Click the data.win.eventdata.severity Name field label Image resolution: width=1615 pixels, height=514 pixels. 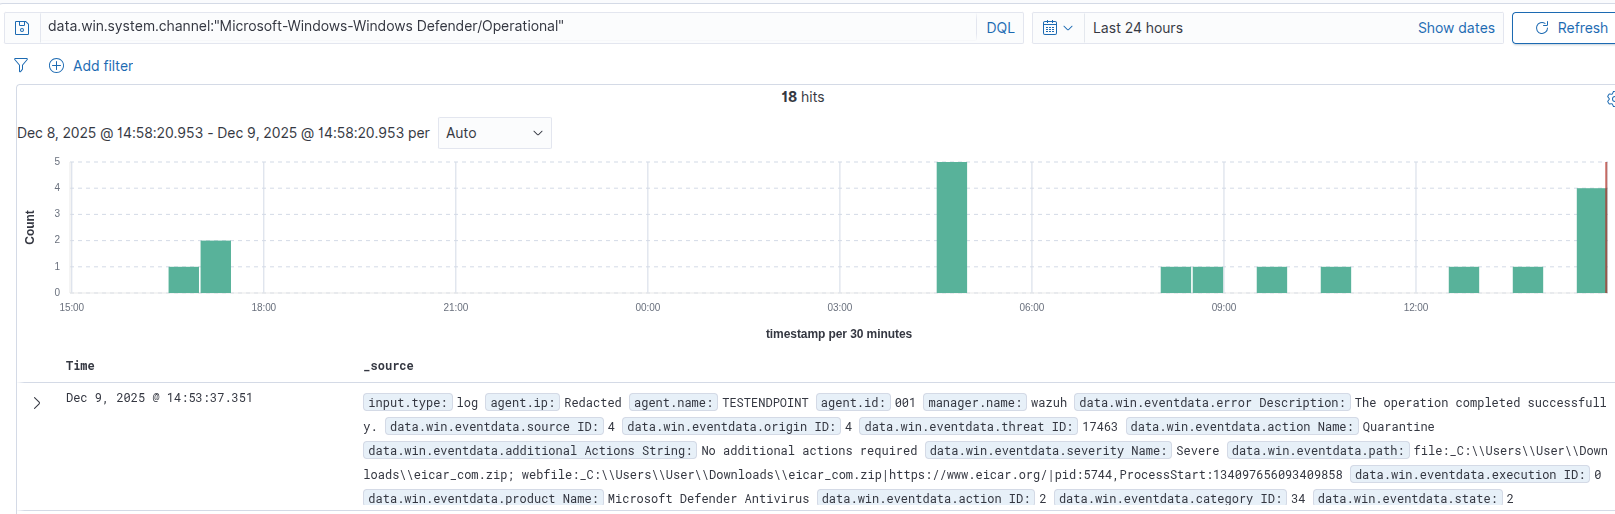click(x=1047, y=451)
